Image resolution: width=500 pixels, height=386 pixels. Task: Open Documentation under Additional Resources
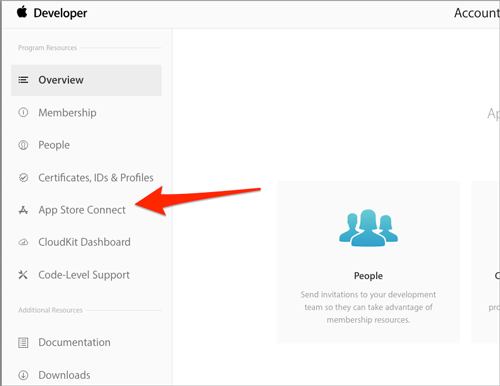(74, 342)
